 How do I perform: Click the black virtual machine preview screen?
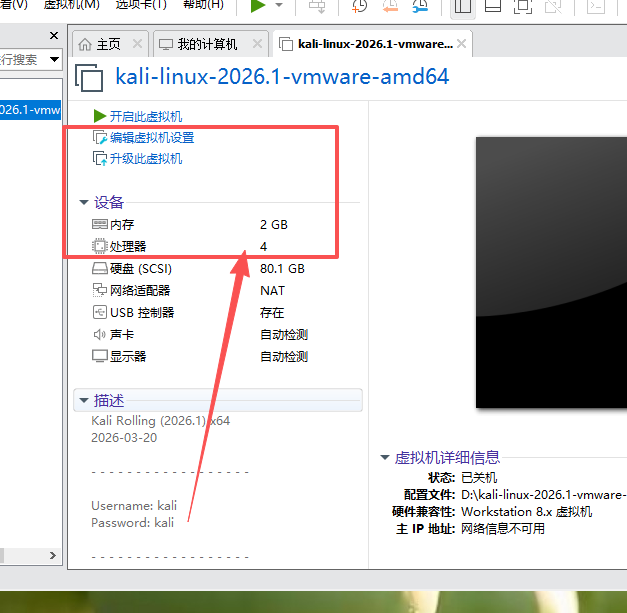click(x=550, y=270)
